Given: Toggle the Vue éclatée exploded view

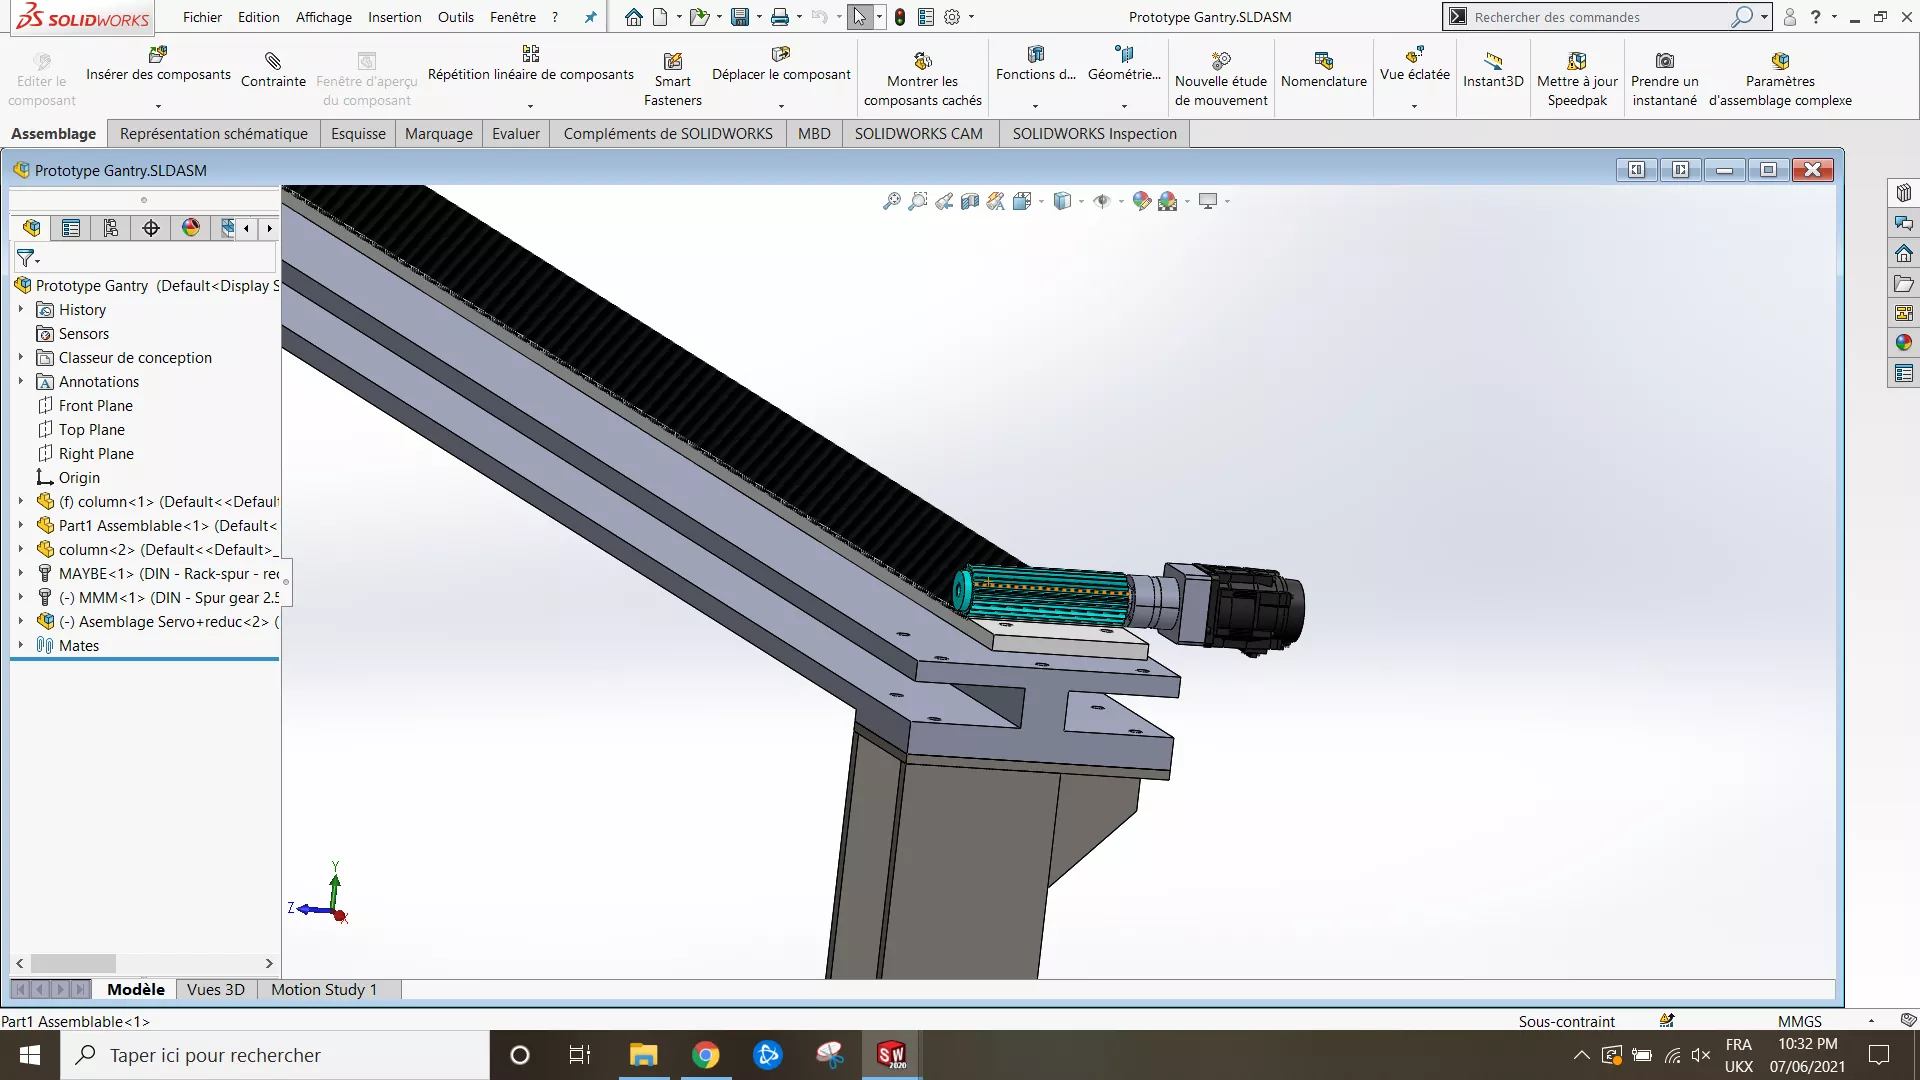Looking at the screenshot, I should click(x=1414, y=64).
